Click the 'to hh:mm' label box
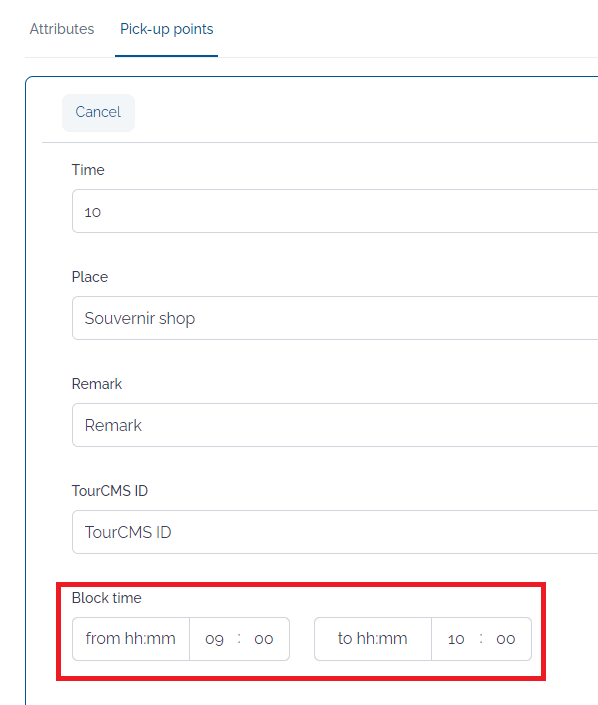 [373, 639]
